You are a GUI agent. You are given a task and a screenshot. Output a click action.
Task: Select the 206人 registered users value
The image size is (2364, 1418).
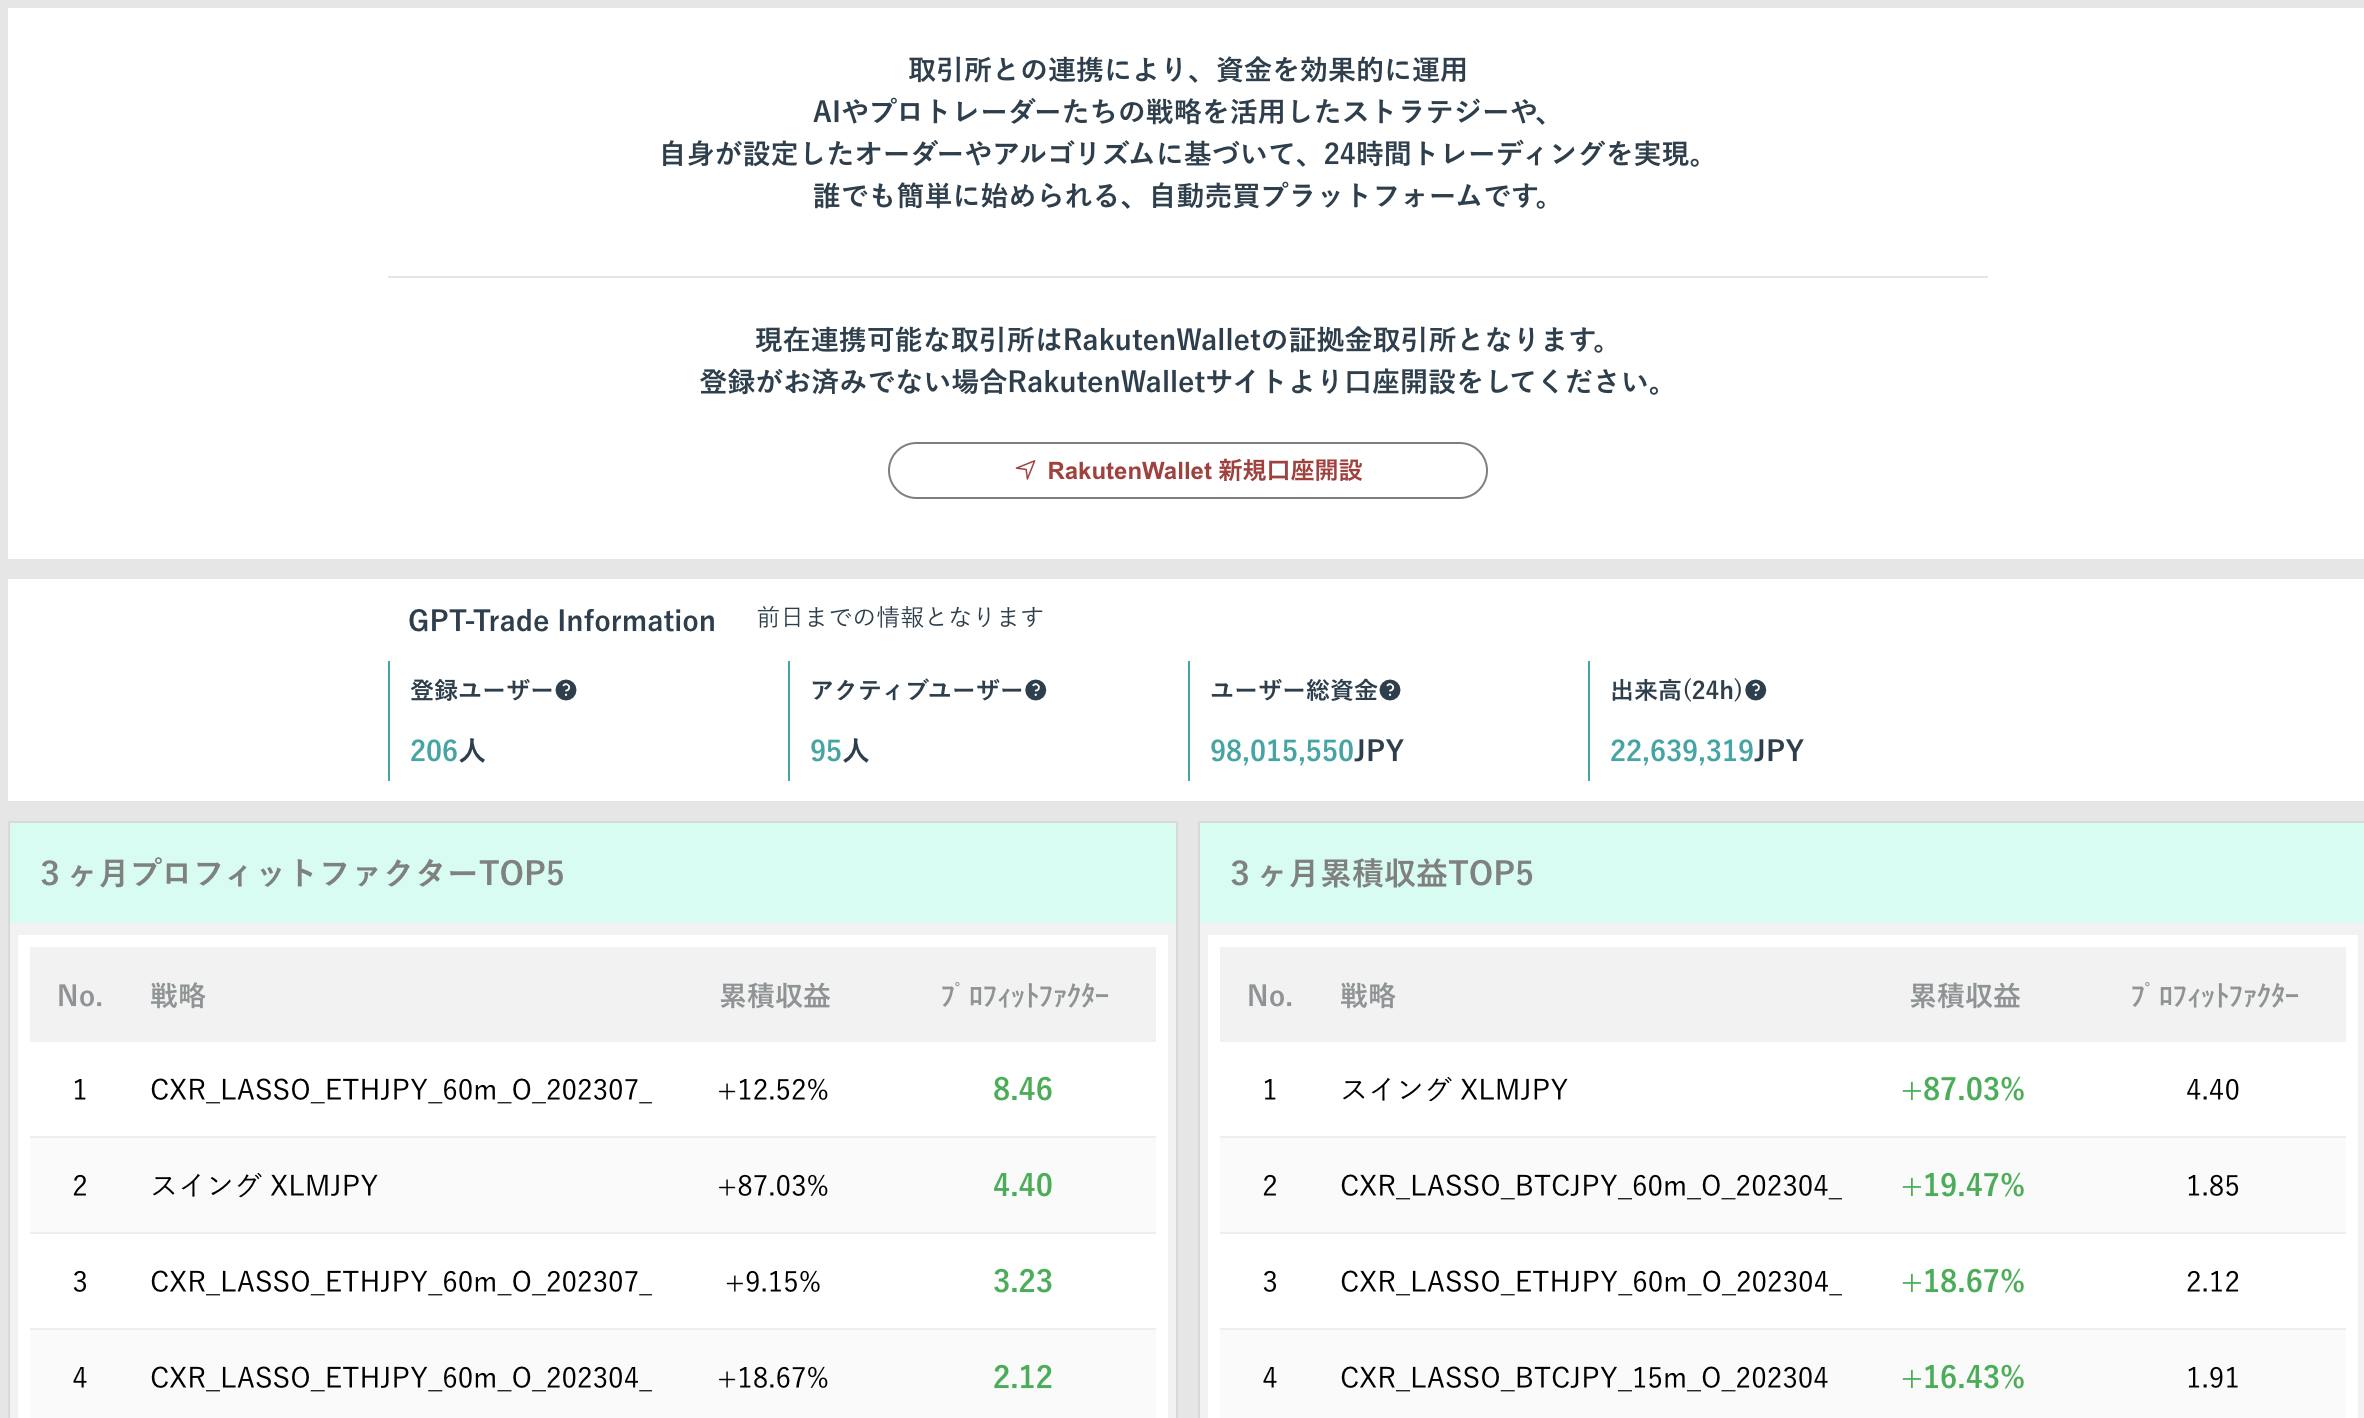[447, 751]
